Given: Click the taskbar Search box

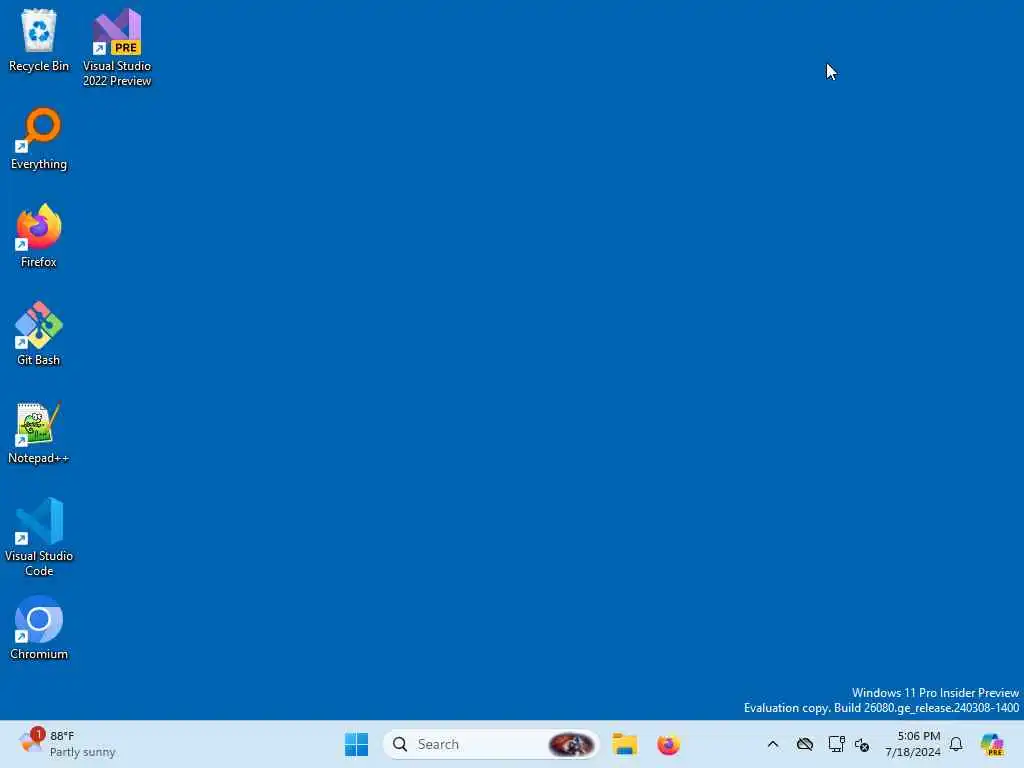Looking at the screenshot, I should point(491,744).
